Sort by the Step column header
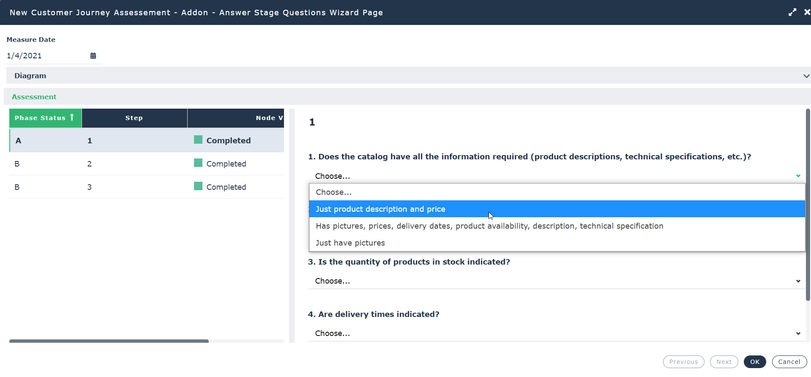811x377 pixels. (x=134, y=118)
